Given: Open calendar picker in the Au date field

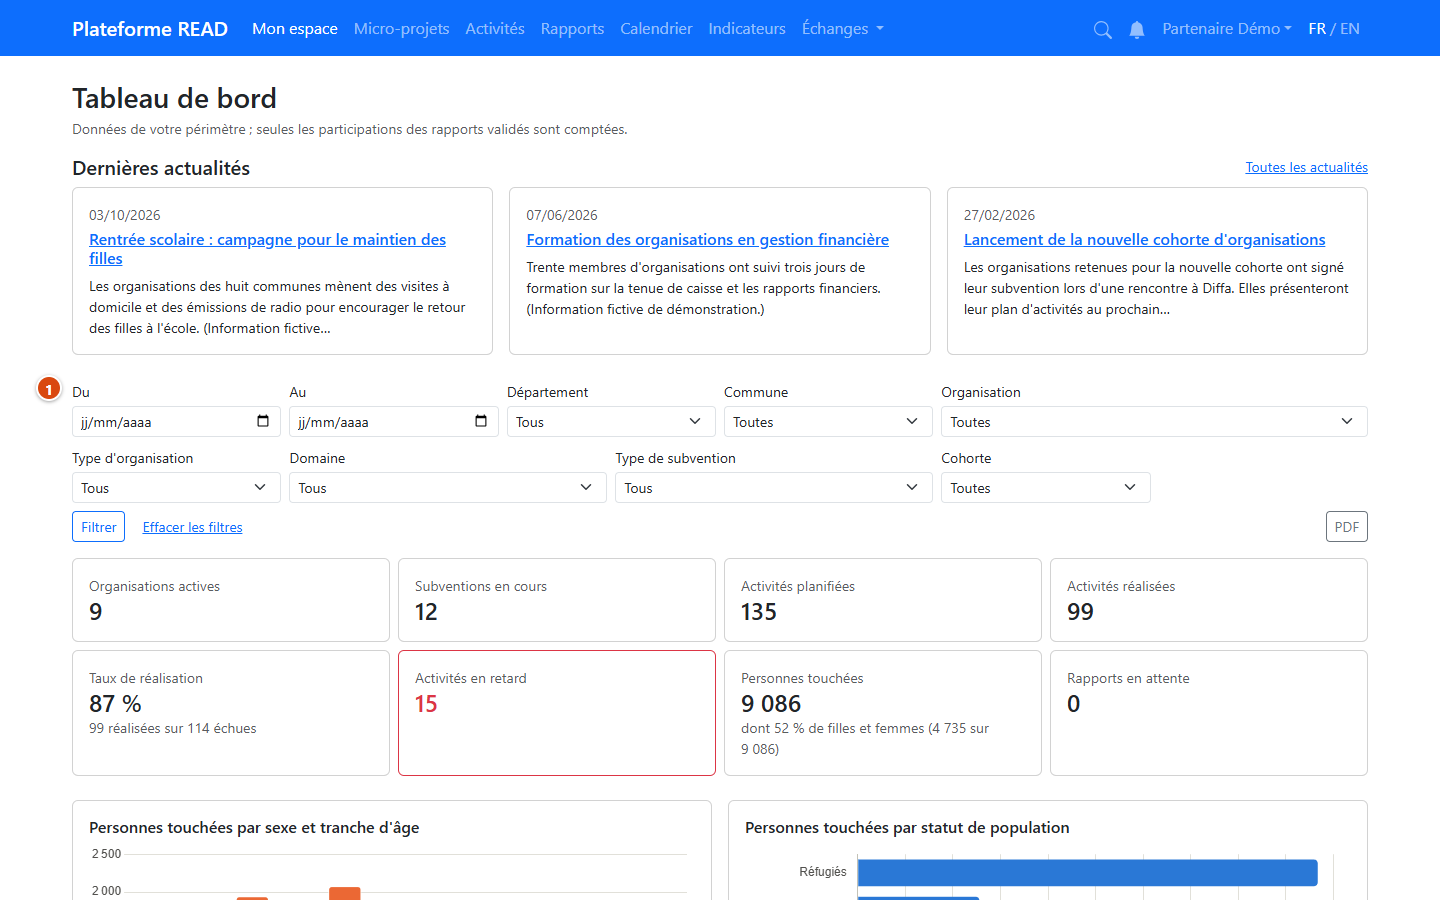Looking at the screenshot, I should [481, 421].
